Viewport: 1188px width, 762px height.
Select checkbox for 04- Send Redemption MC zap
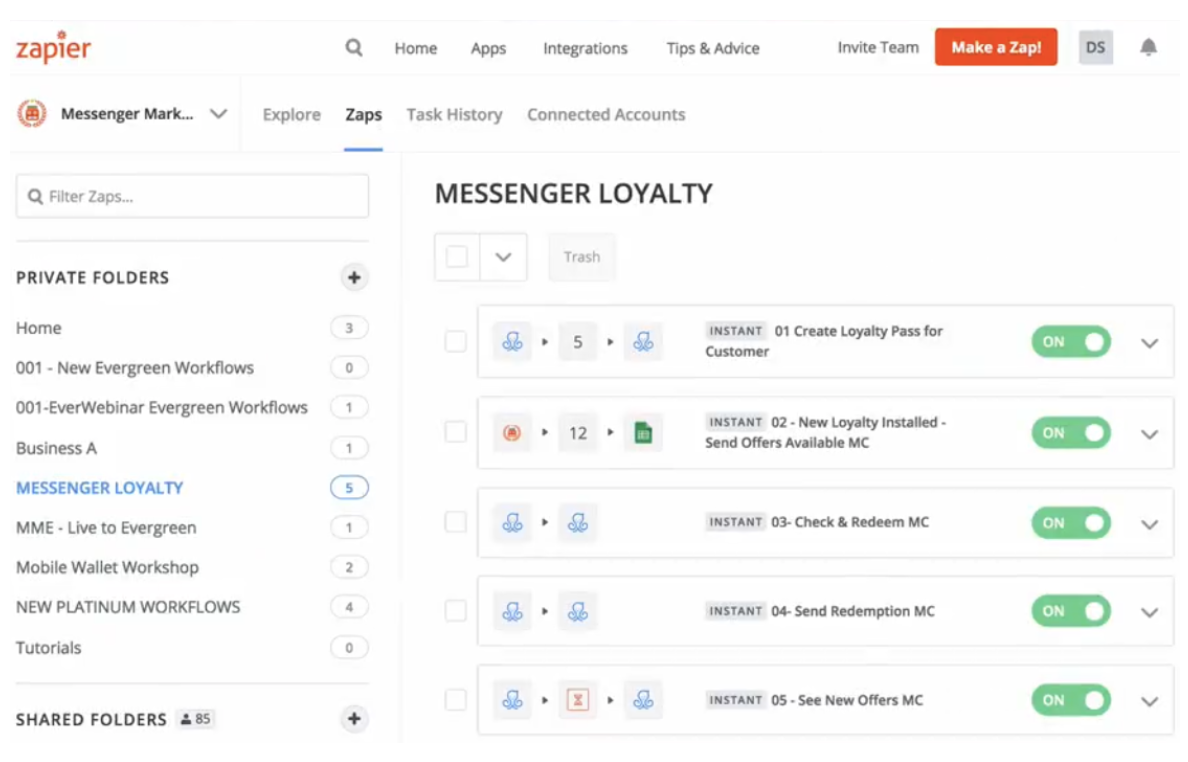point(455,611)
